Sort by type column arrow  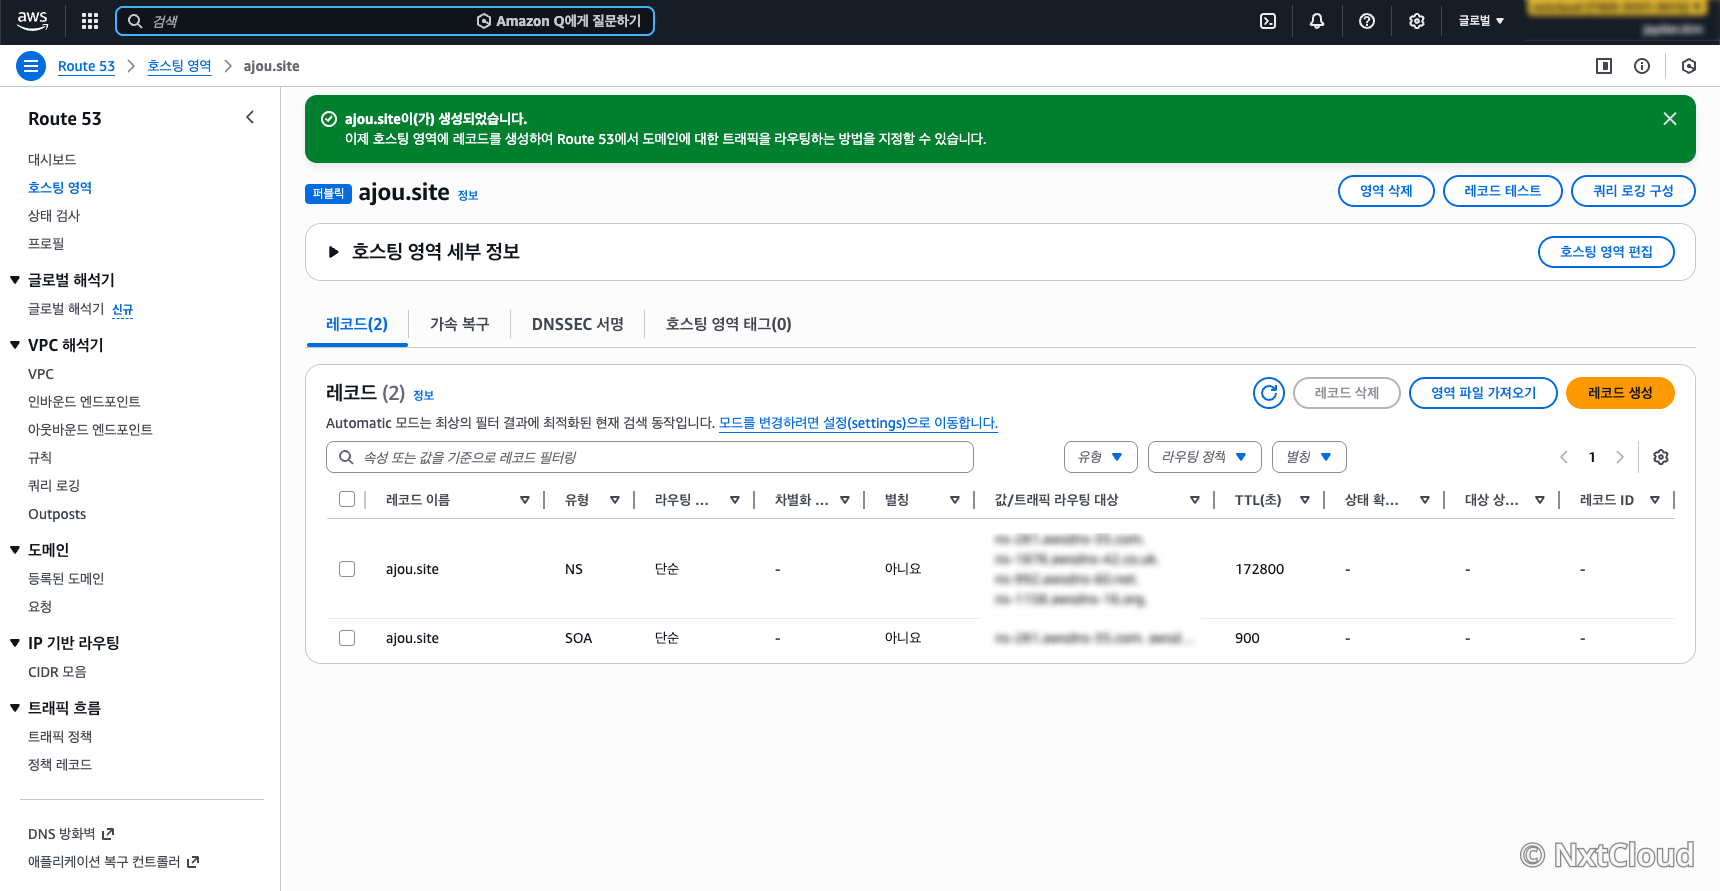tap(615, 500)
